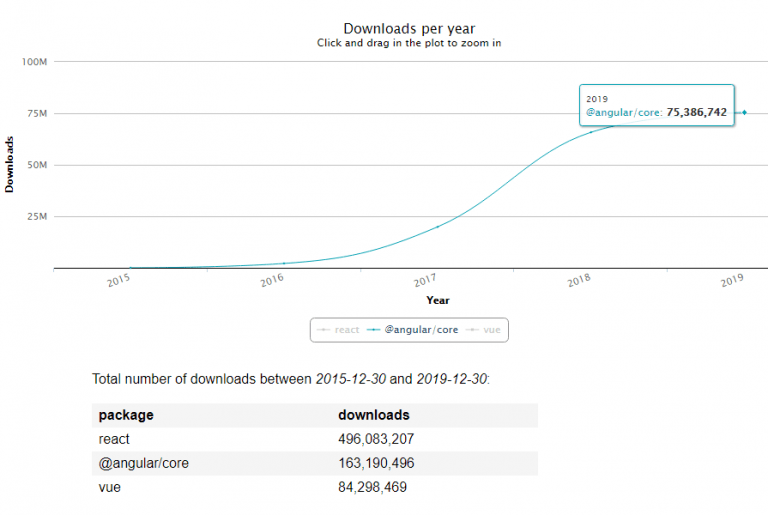Click the 'package' table column header
The width and height of the screenshot is (768, 515).
coord(126,415)
